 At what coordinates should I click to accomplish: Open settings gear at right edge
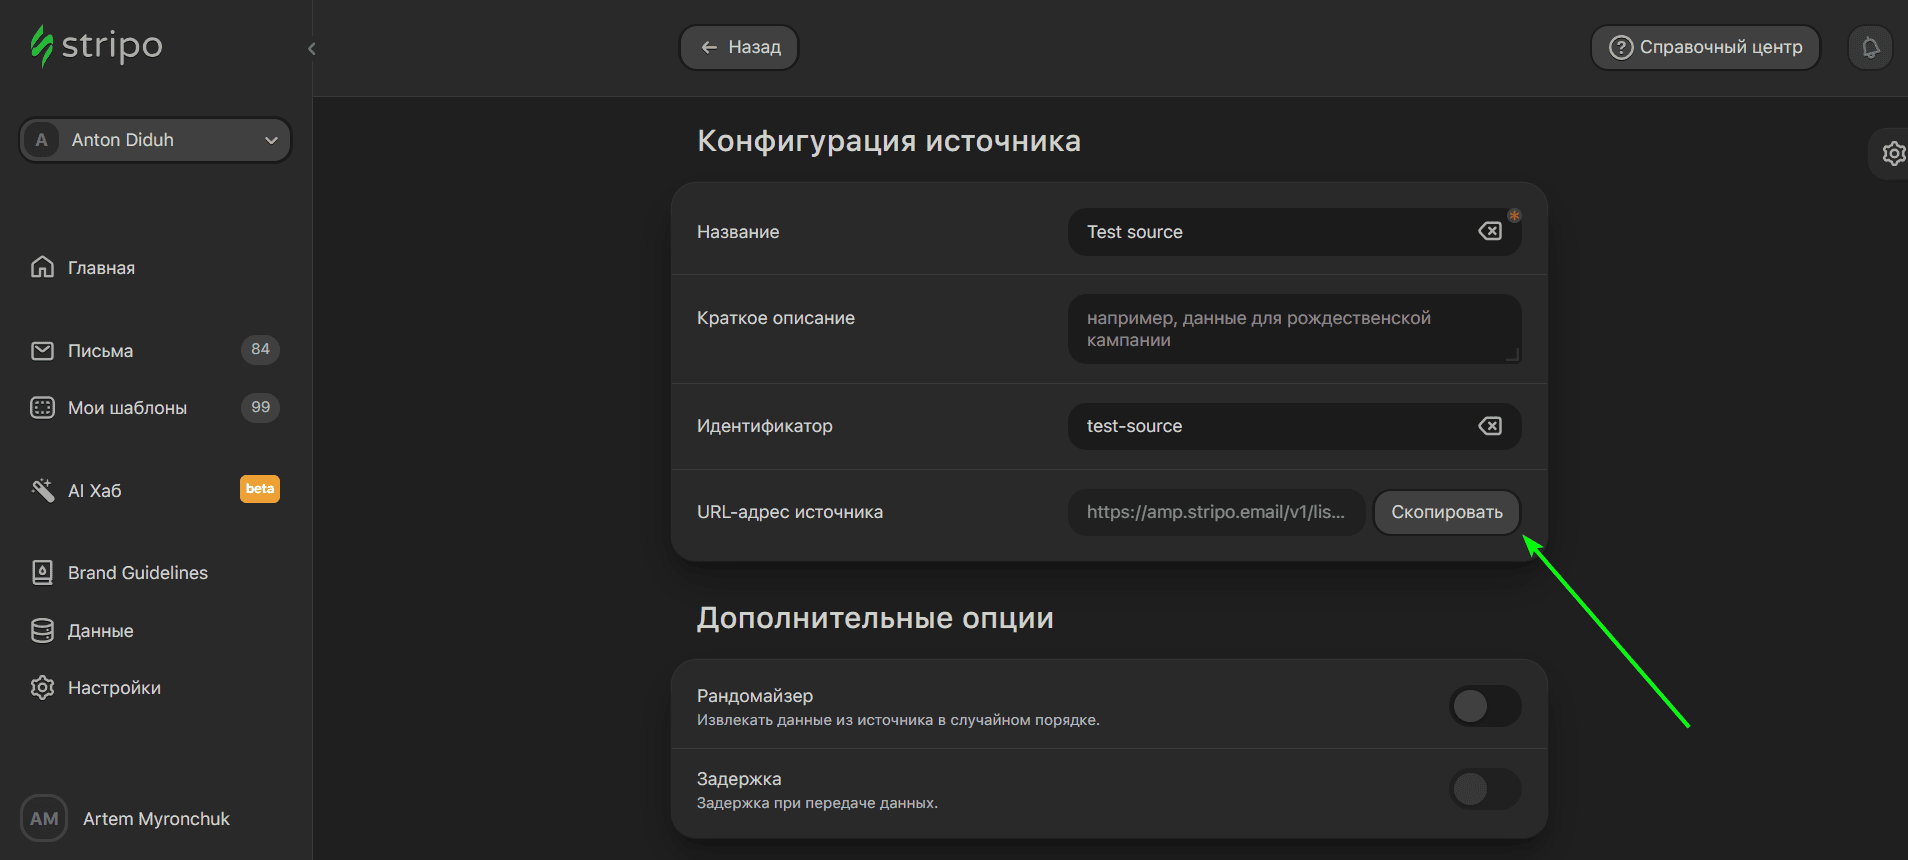1893,153
